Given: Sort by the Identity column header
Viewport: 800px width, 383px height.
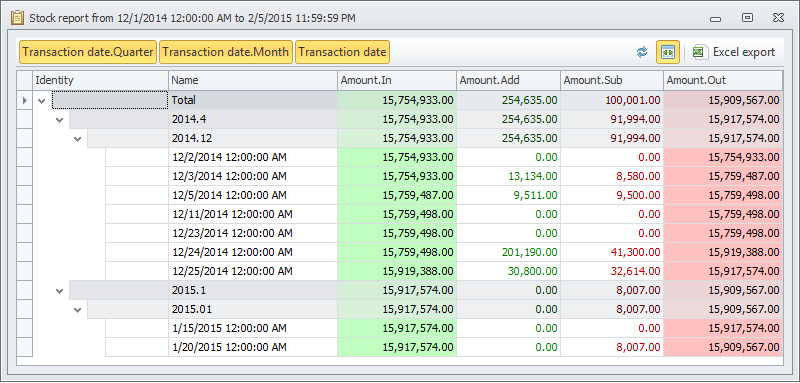Looking at the screenshot, I should tap(101, 81).
